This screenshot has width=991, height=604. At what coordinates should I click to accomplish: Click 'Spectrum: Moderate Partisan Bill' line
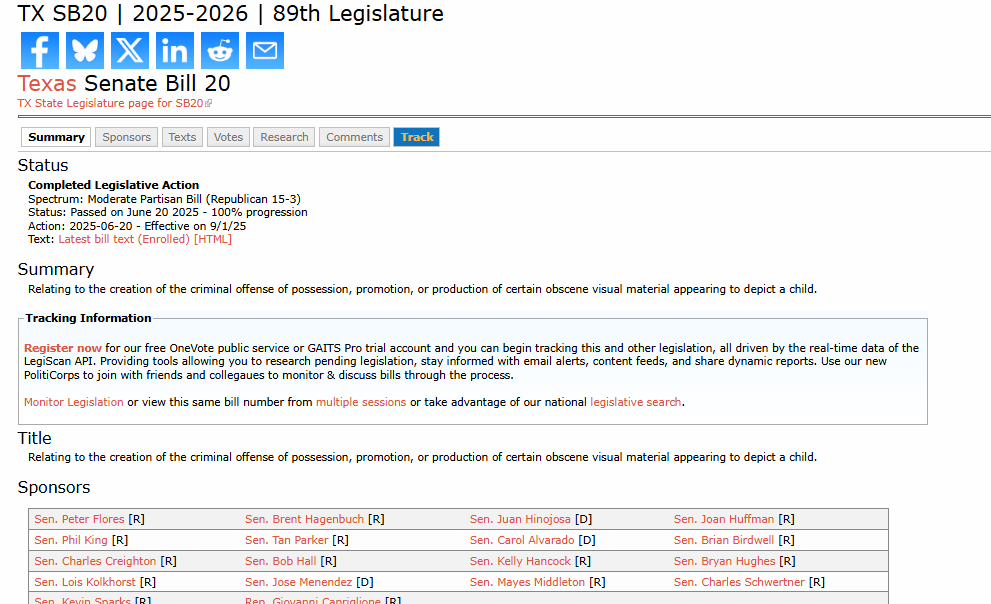164,199
